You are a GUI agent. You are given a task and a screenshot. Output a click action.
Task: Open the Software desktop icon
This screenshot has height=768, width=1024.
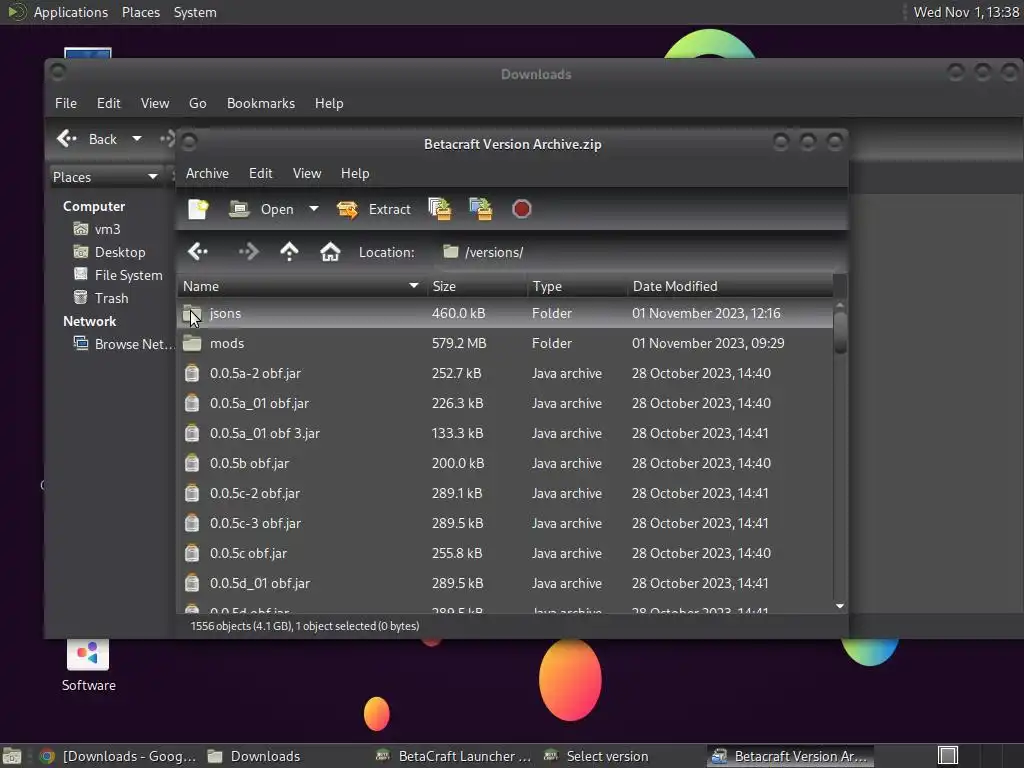tap(88, 665)
